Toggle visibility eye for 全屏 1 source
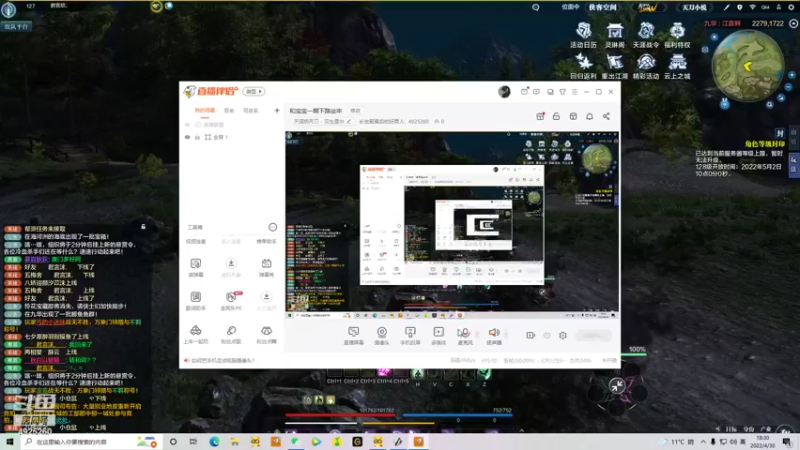The height and width of the screenshot is (450, 800). [187, 137]
